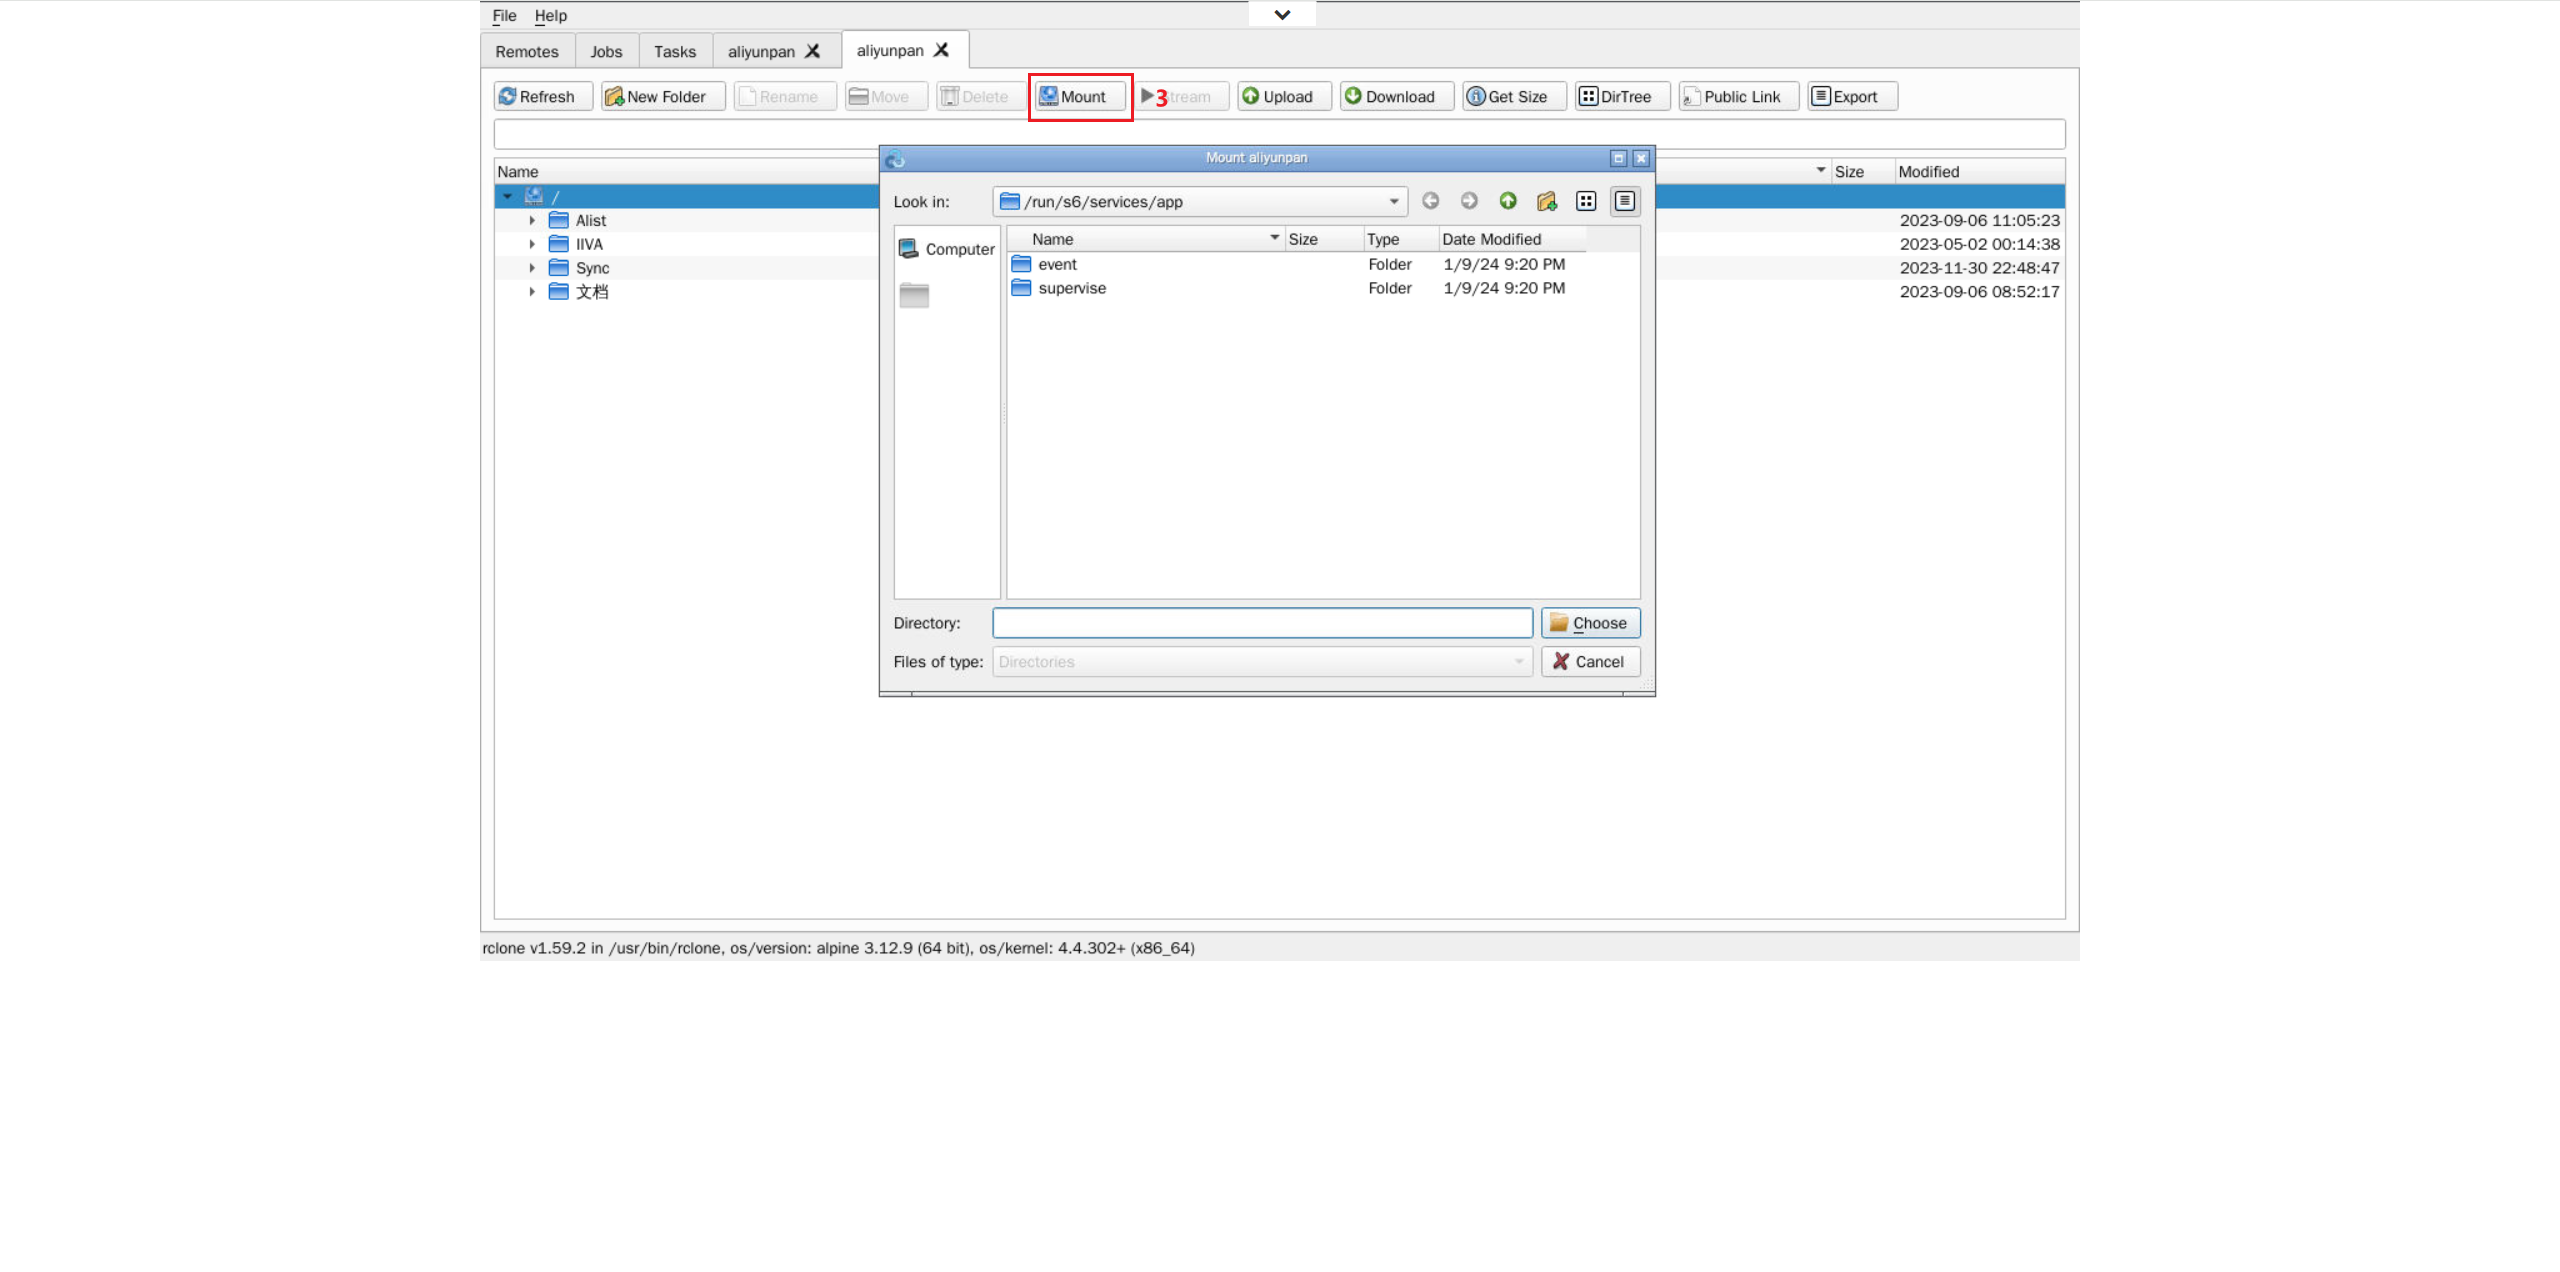Go to parent directory in dialog
2560x1272 pixels.
click(1508, 201)
